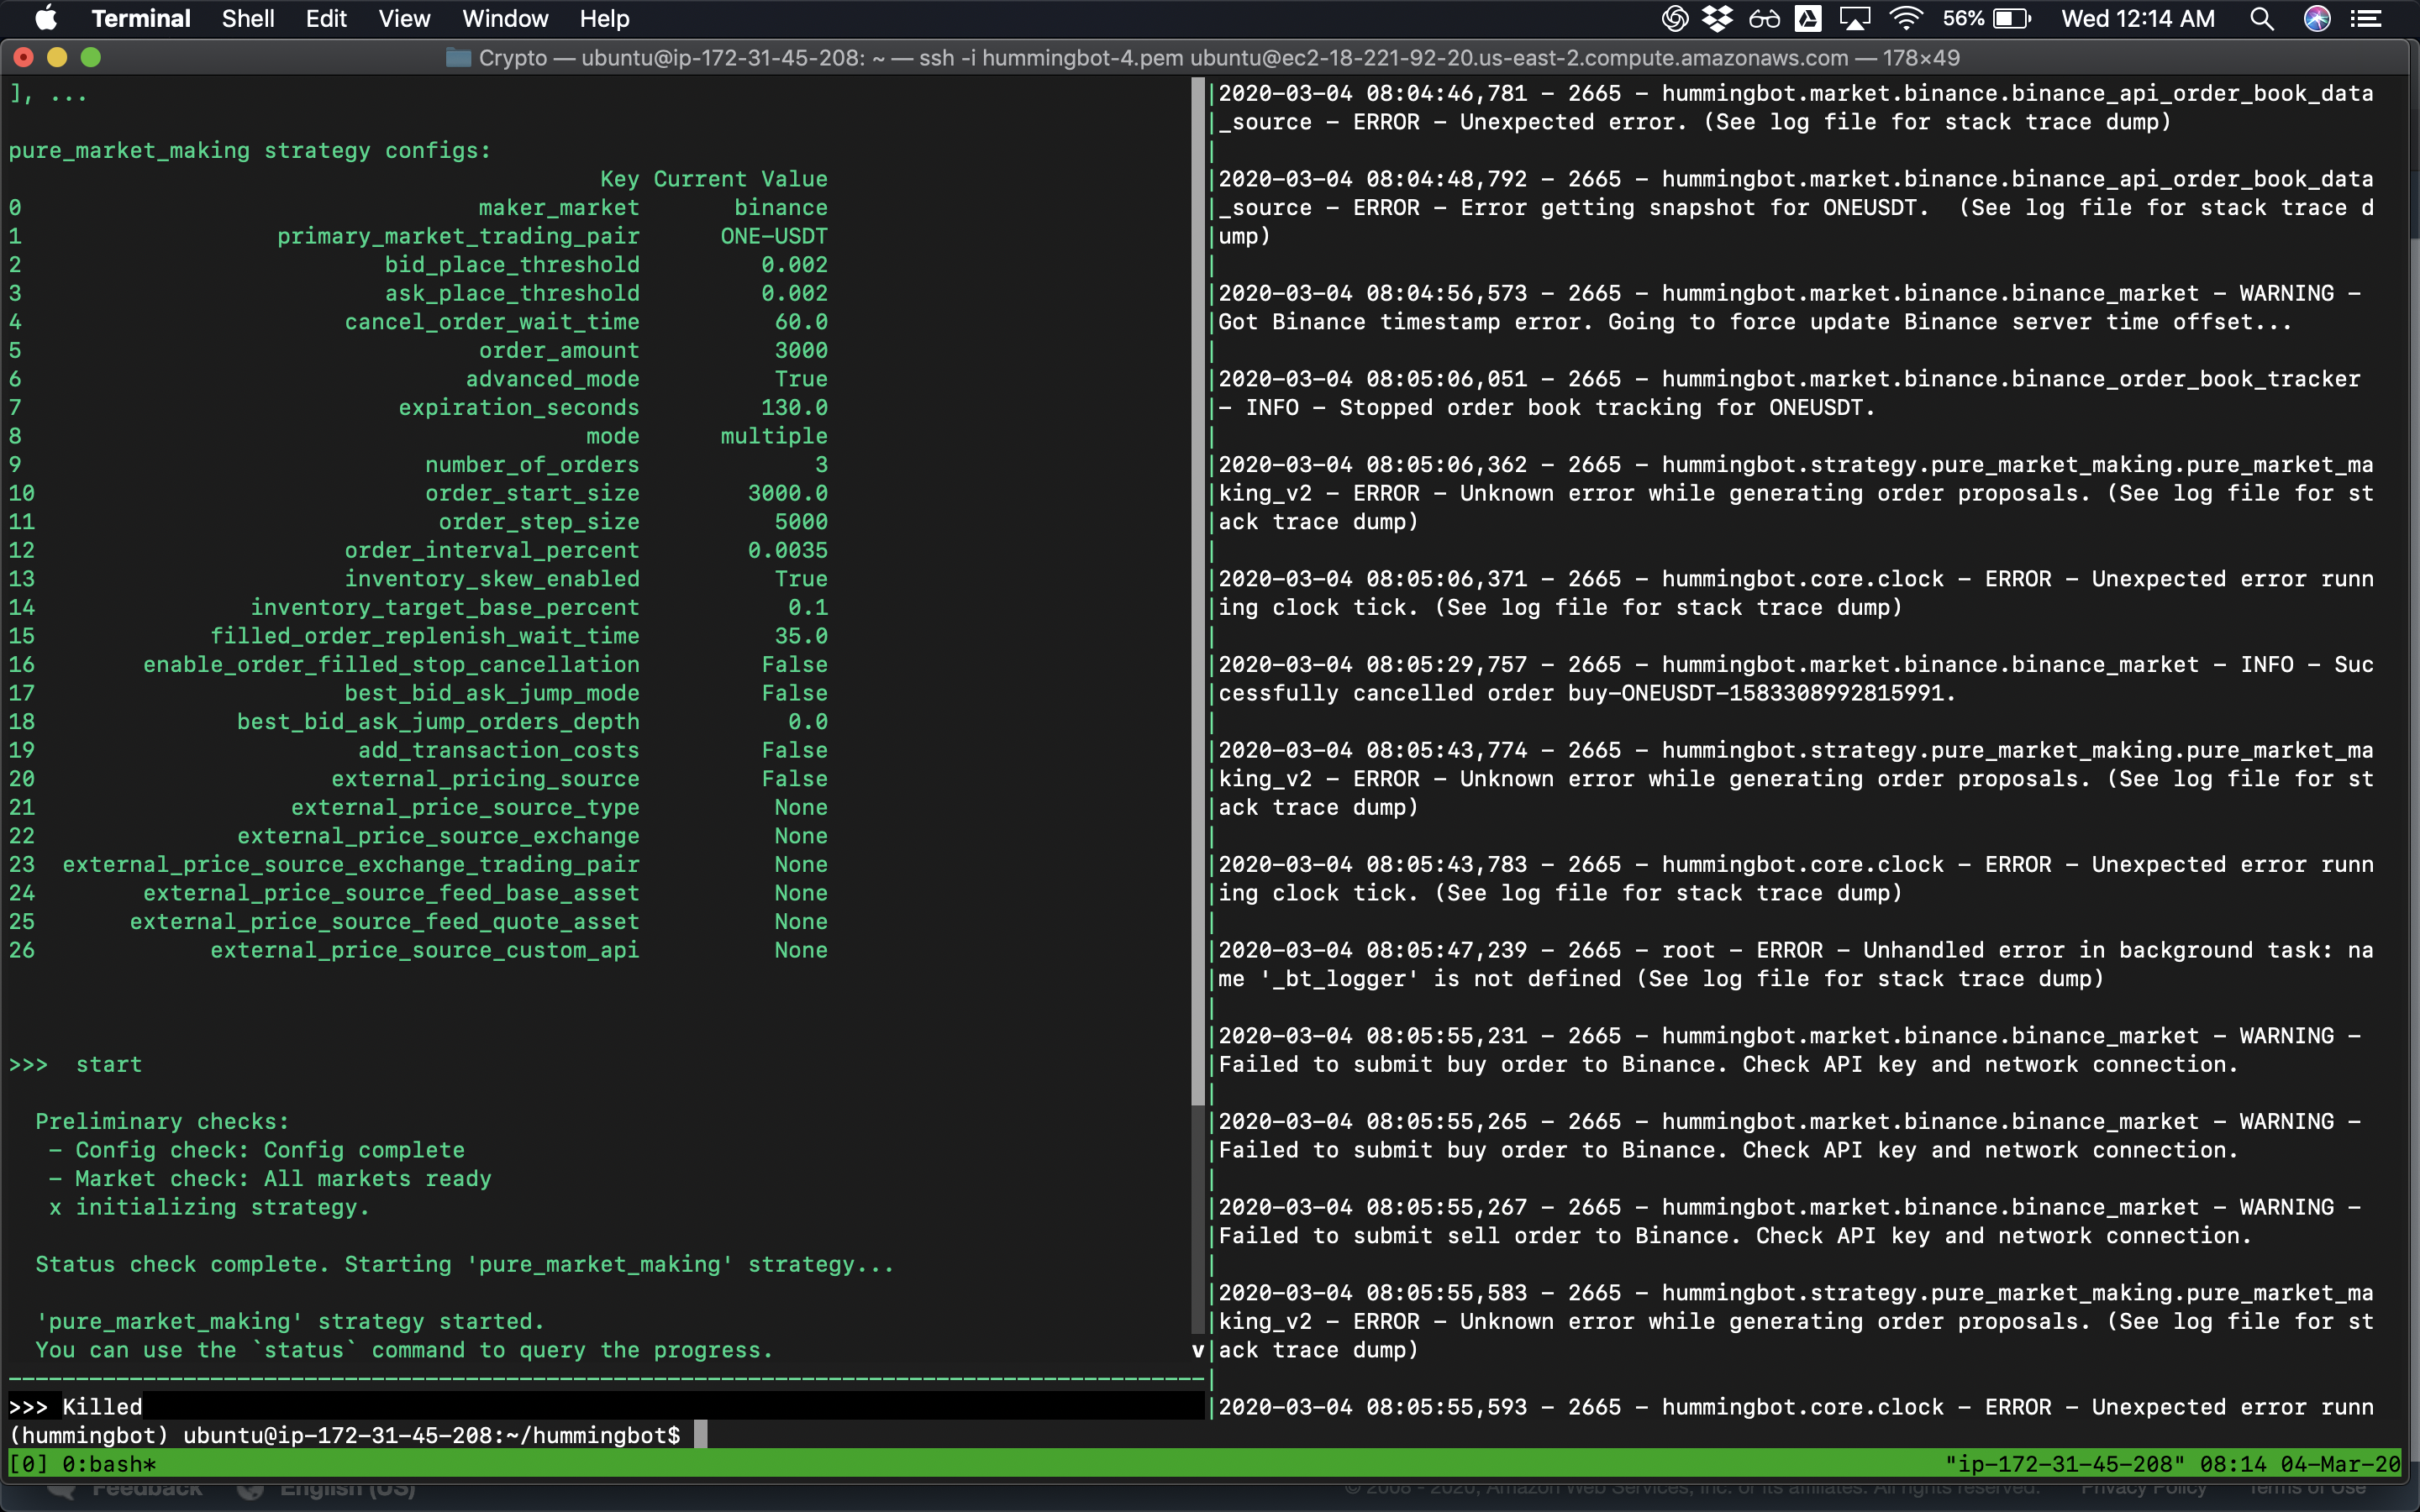Viewport: 2420px width, 1512px height.
Task: Click the Crypto folder icon in title bar
Action: pos(458,57)
